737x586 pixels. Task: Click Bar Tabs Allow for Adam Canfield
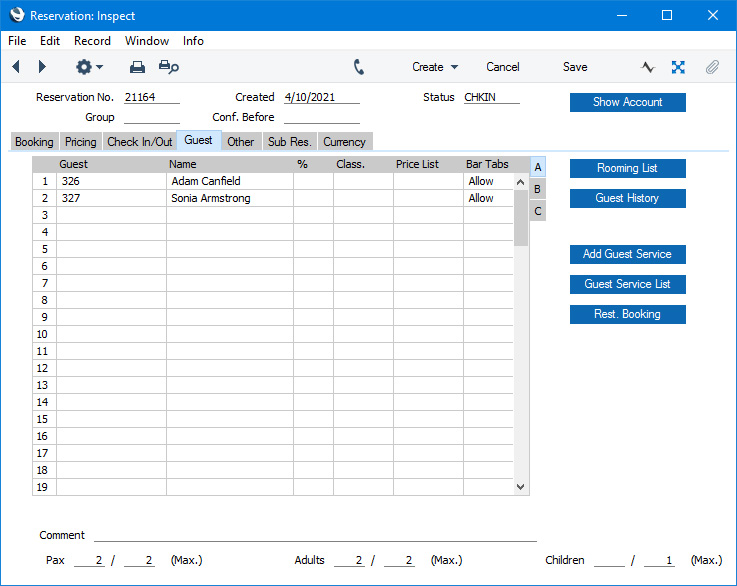tap(488, 181)
